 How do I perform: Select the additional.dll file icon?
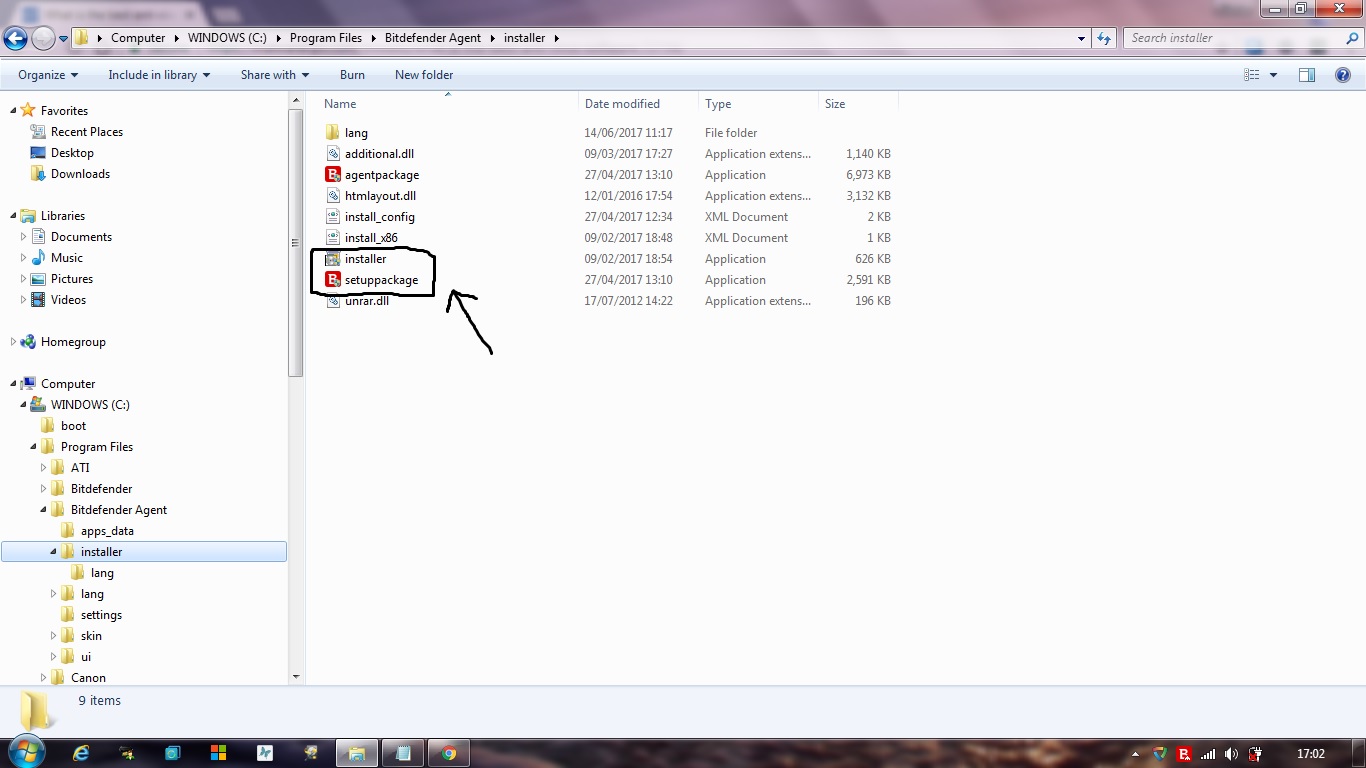pos(333,154)
